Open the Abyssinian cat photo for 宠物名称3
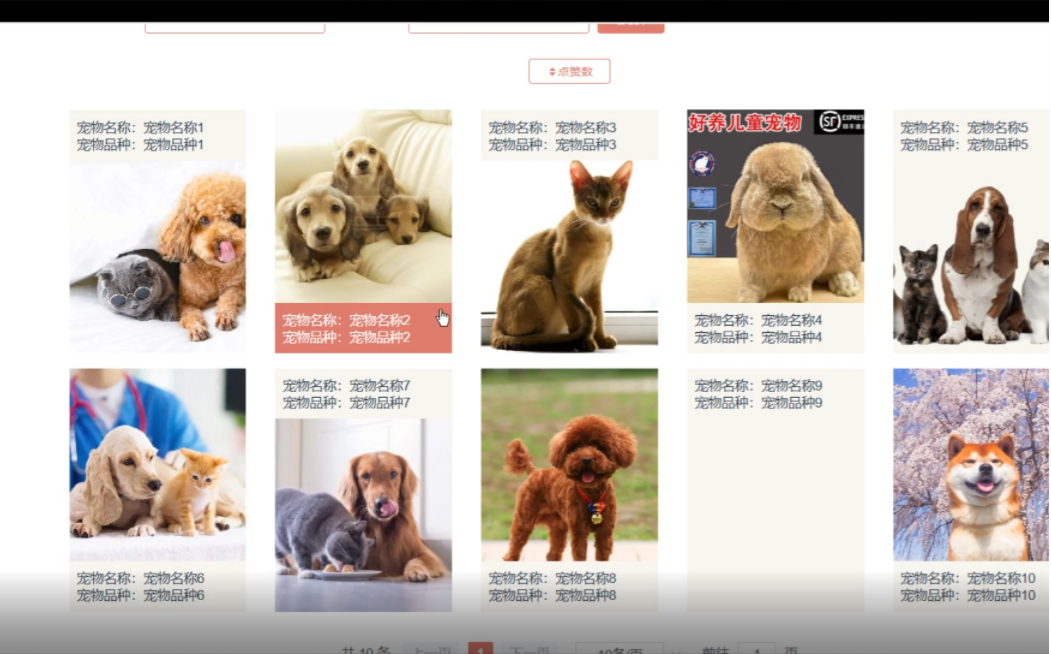Viewport: 1051px width, 654px height. tap(569, 256)
